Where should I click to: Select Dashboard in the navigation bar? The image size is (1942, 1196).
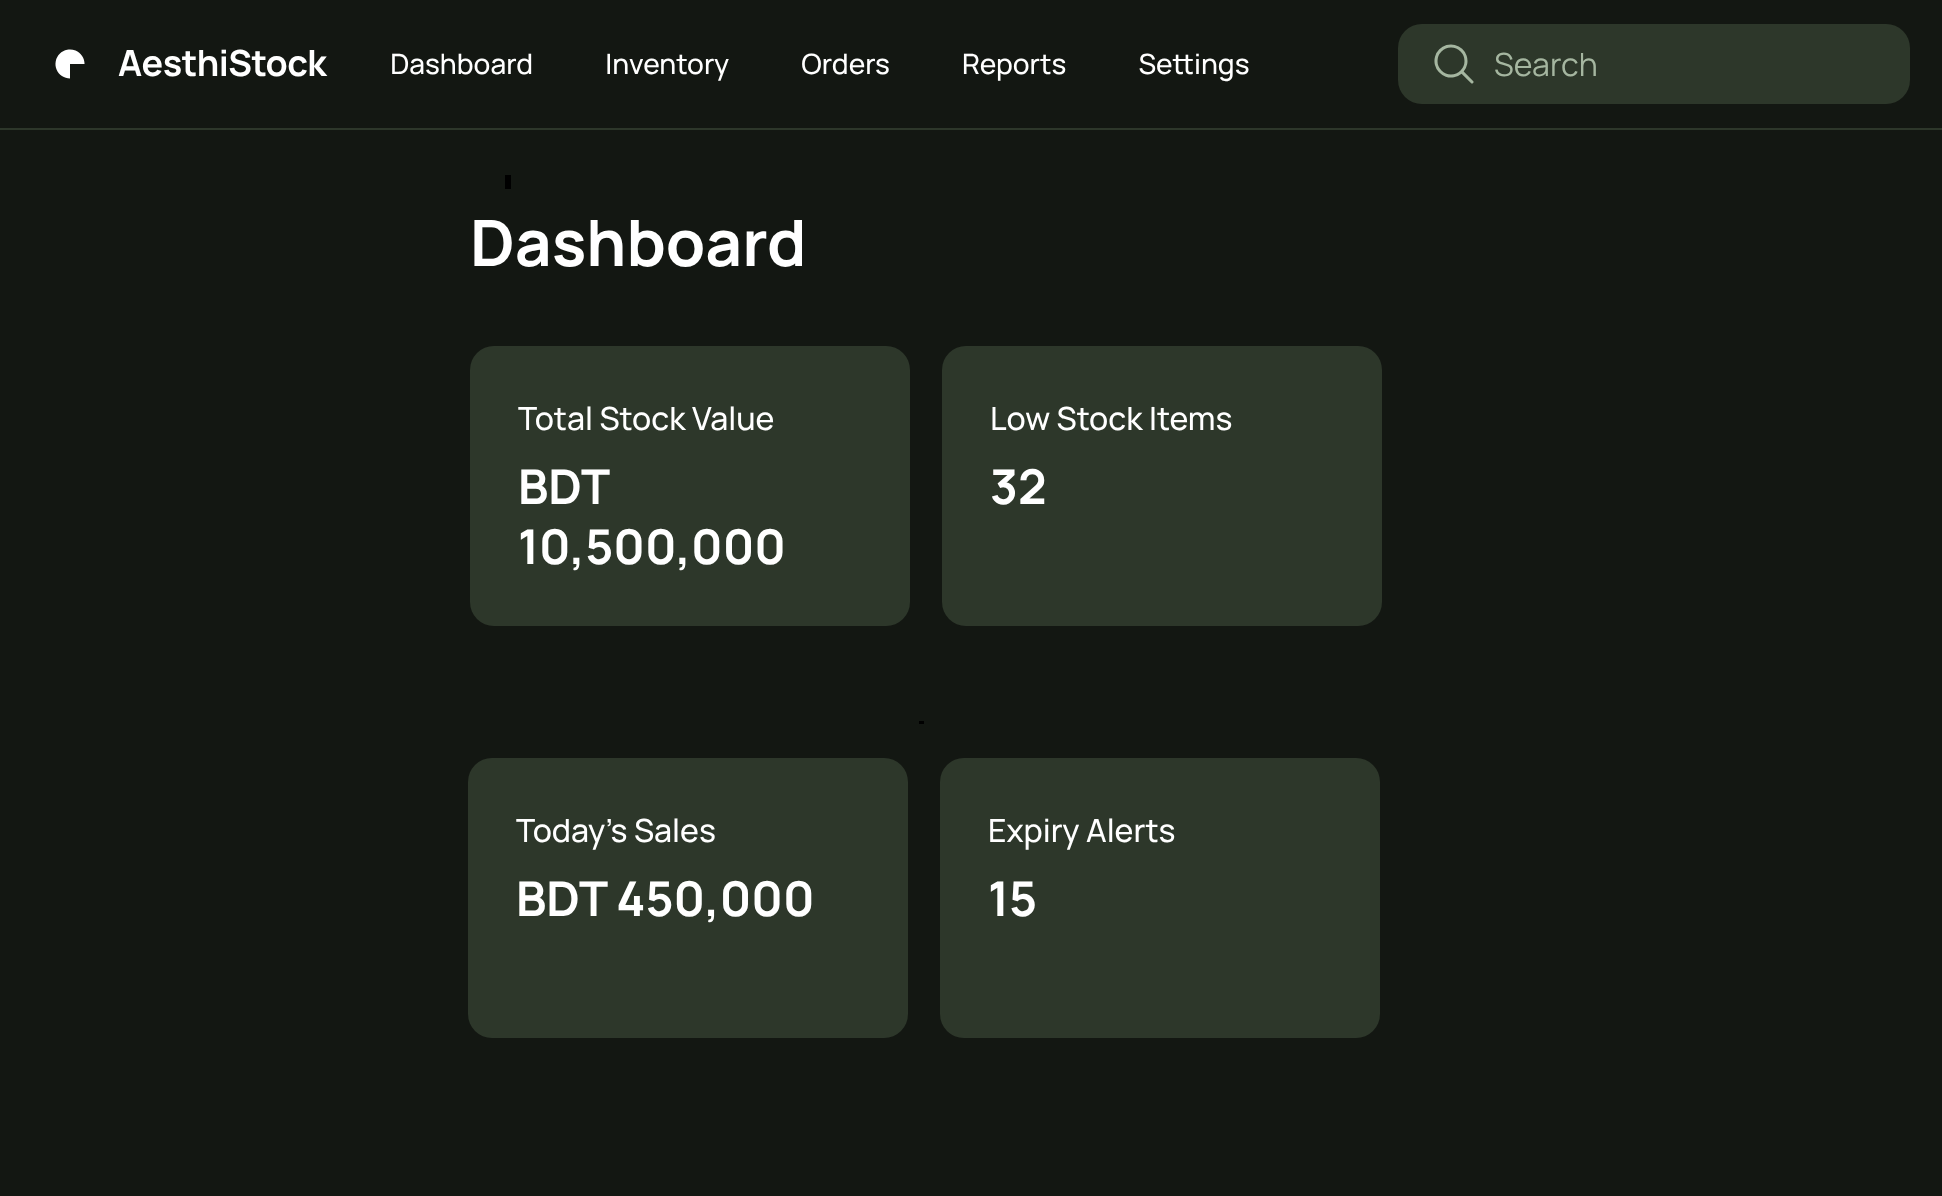click(x=460, y=64)
